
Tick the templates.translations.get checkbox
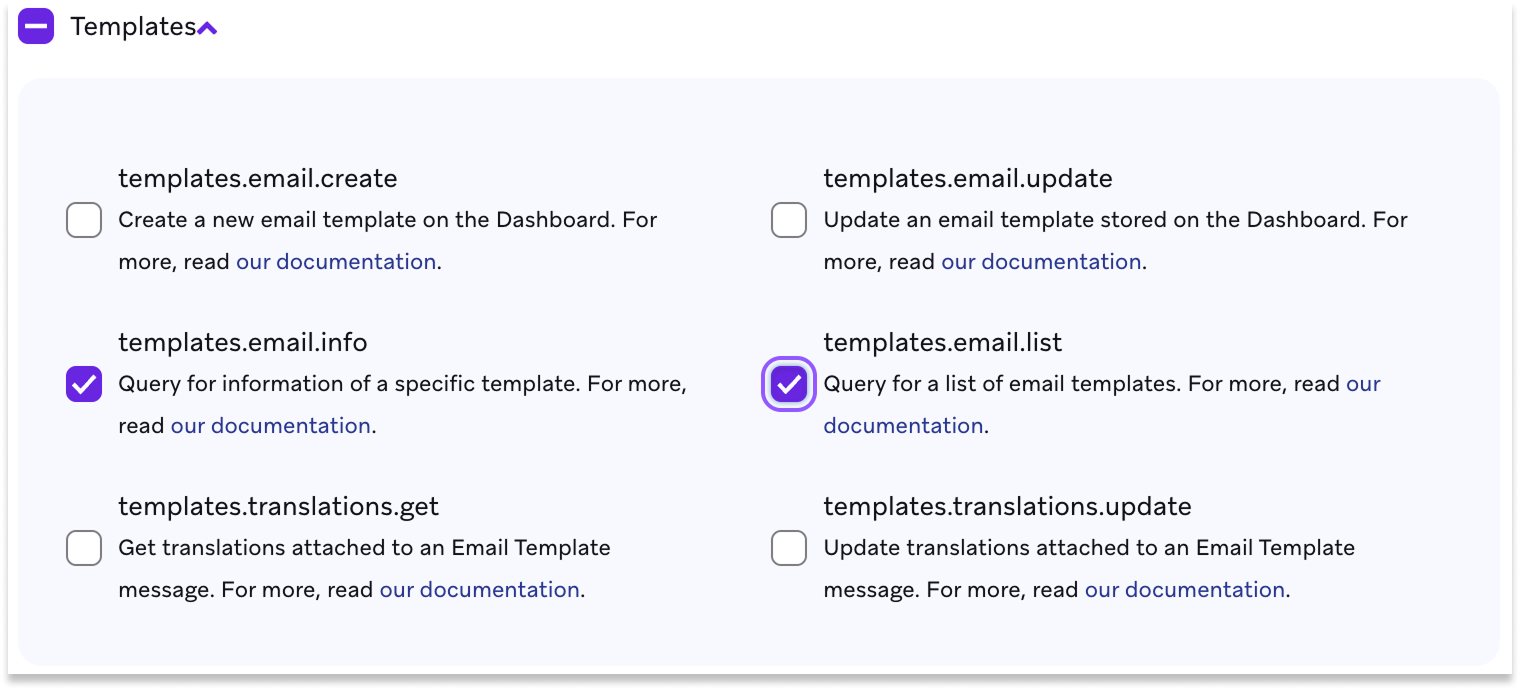pyautogui.click(x=84, y=548)
